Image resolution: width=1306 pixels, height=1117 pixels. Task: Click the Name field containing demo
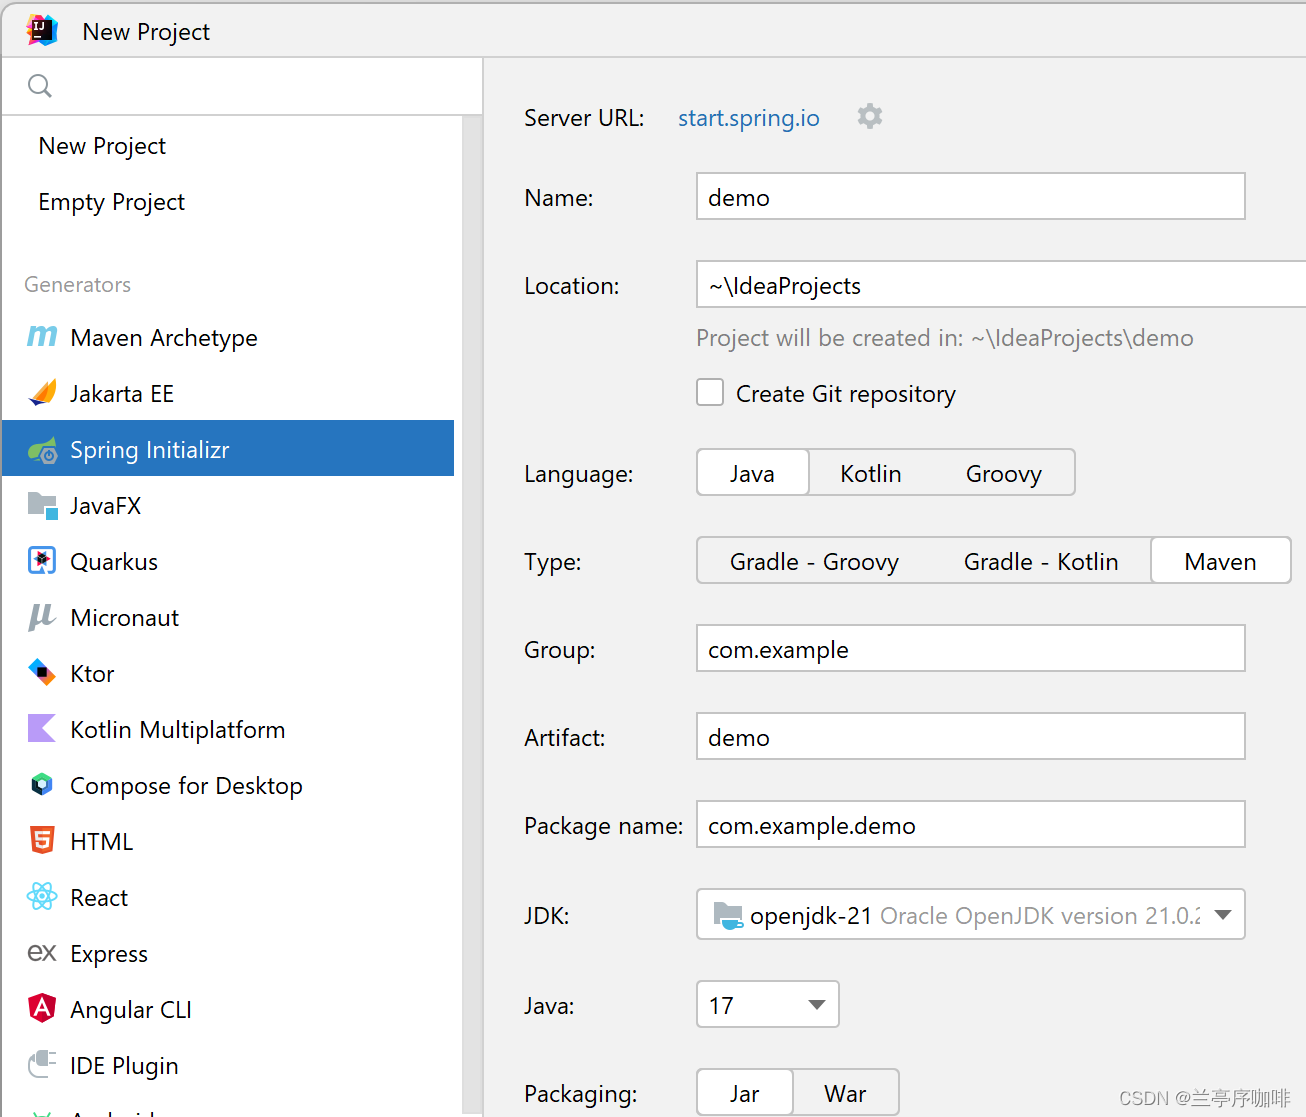pos(971,197)
